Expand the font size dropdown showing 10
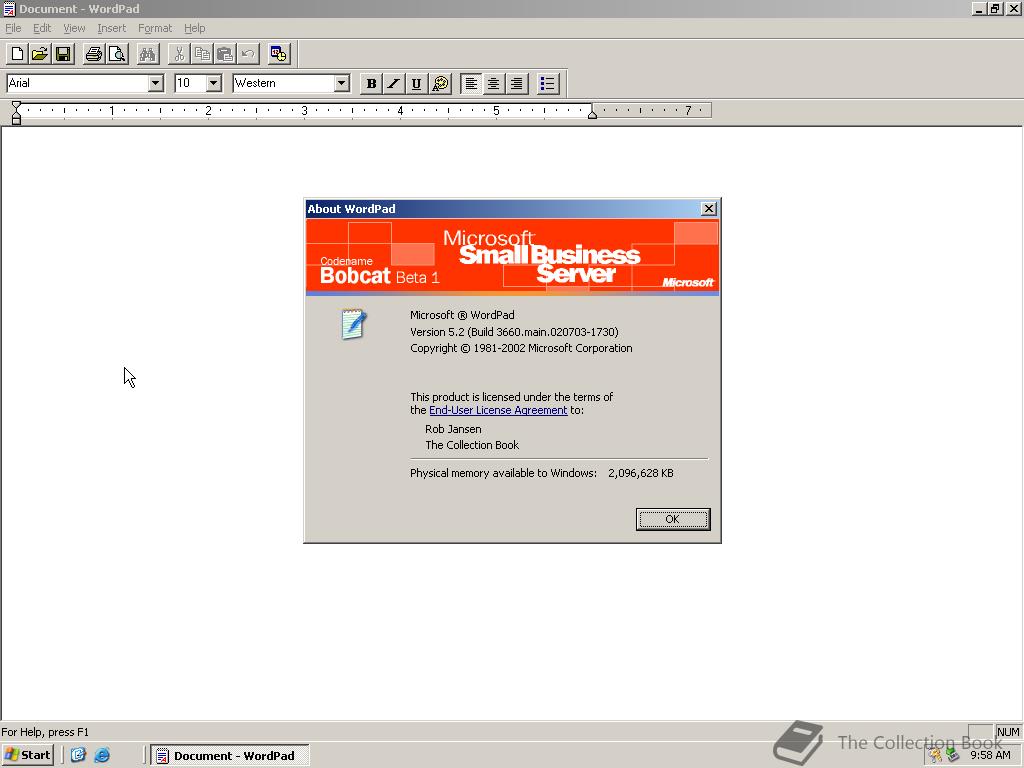This screenshot has width=1024, height=768. (214, 83)
